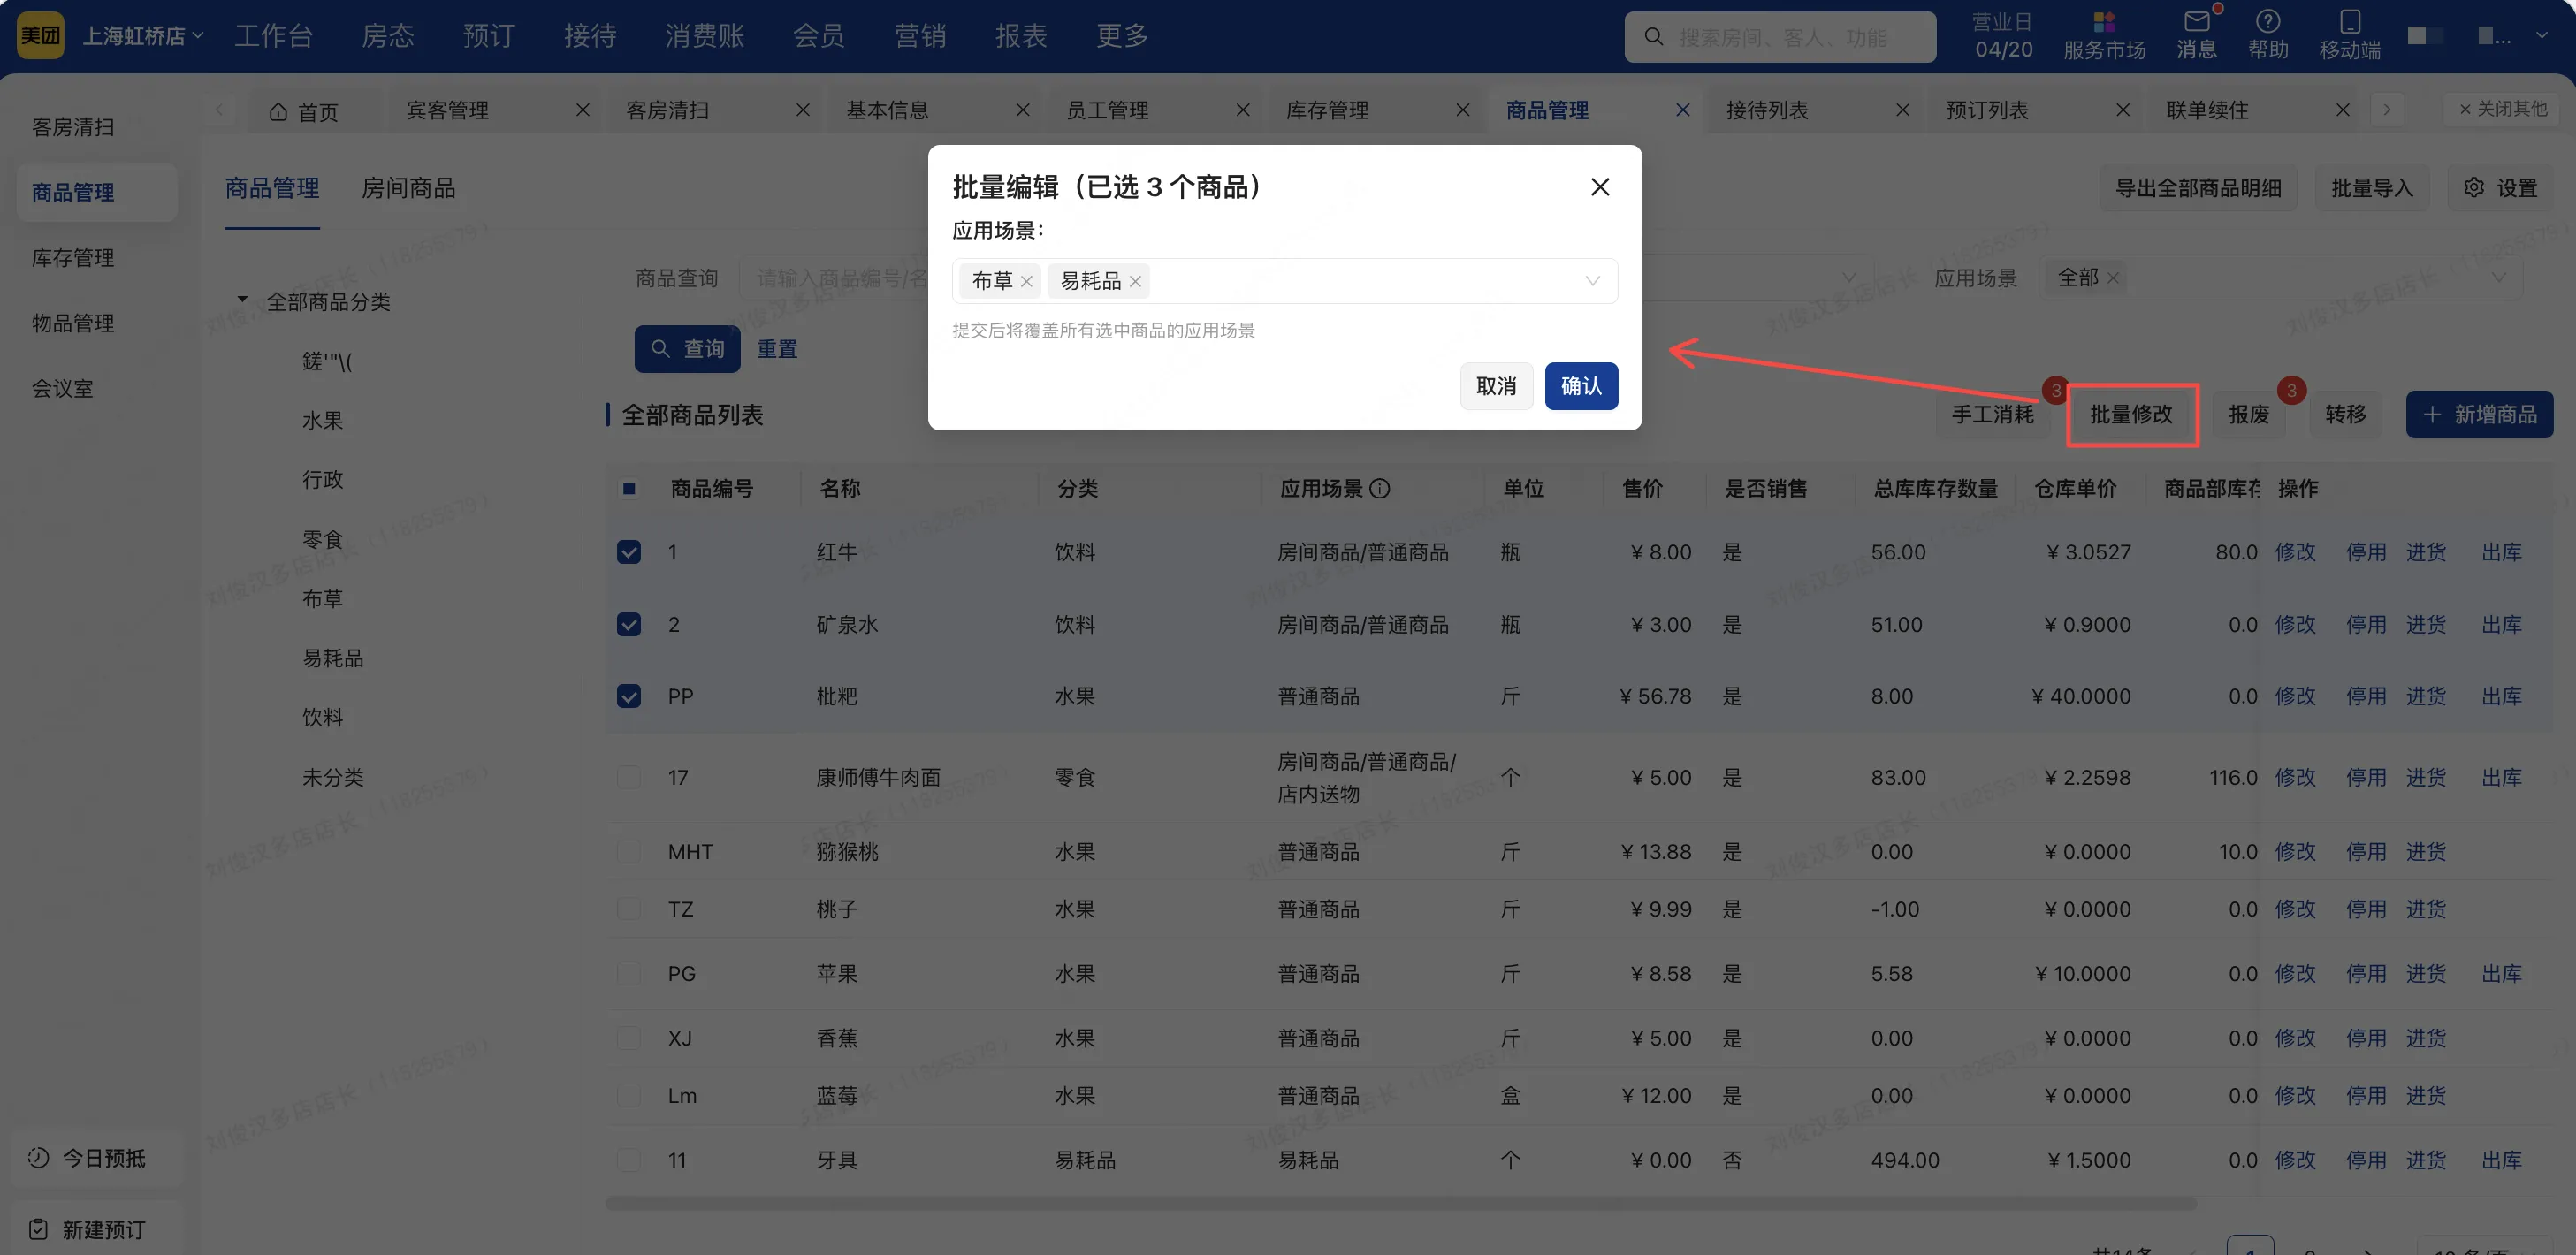This screenshot has height=1255, width=2576.
Task: Uncheck the 矿泉水 row checkbox
Action: (x=629, y=625)
